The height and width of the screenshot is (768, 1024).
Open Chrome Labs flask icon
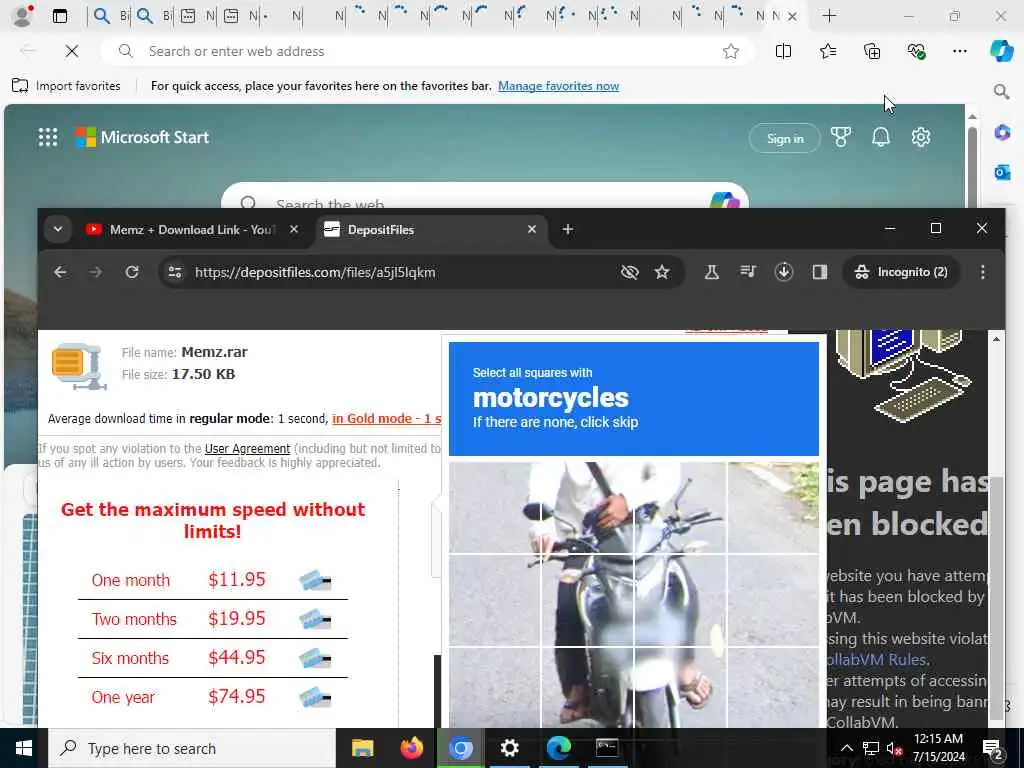tap(712, 272)
